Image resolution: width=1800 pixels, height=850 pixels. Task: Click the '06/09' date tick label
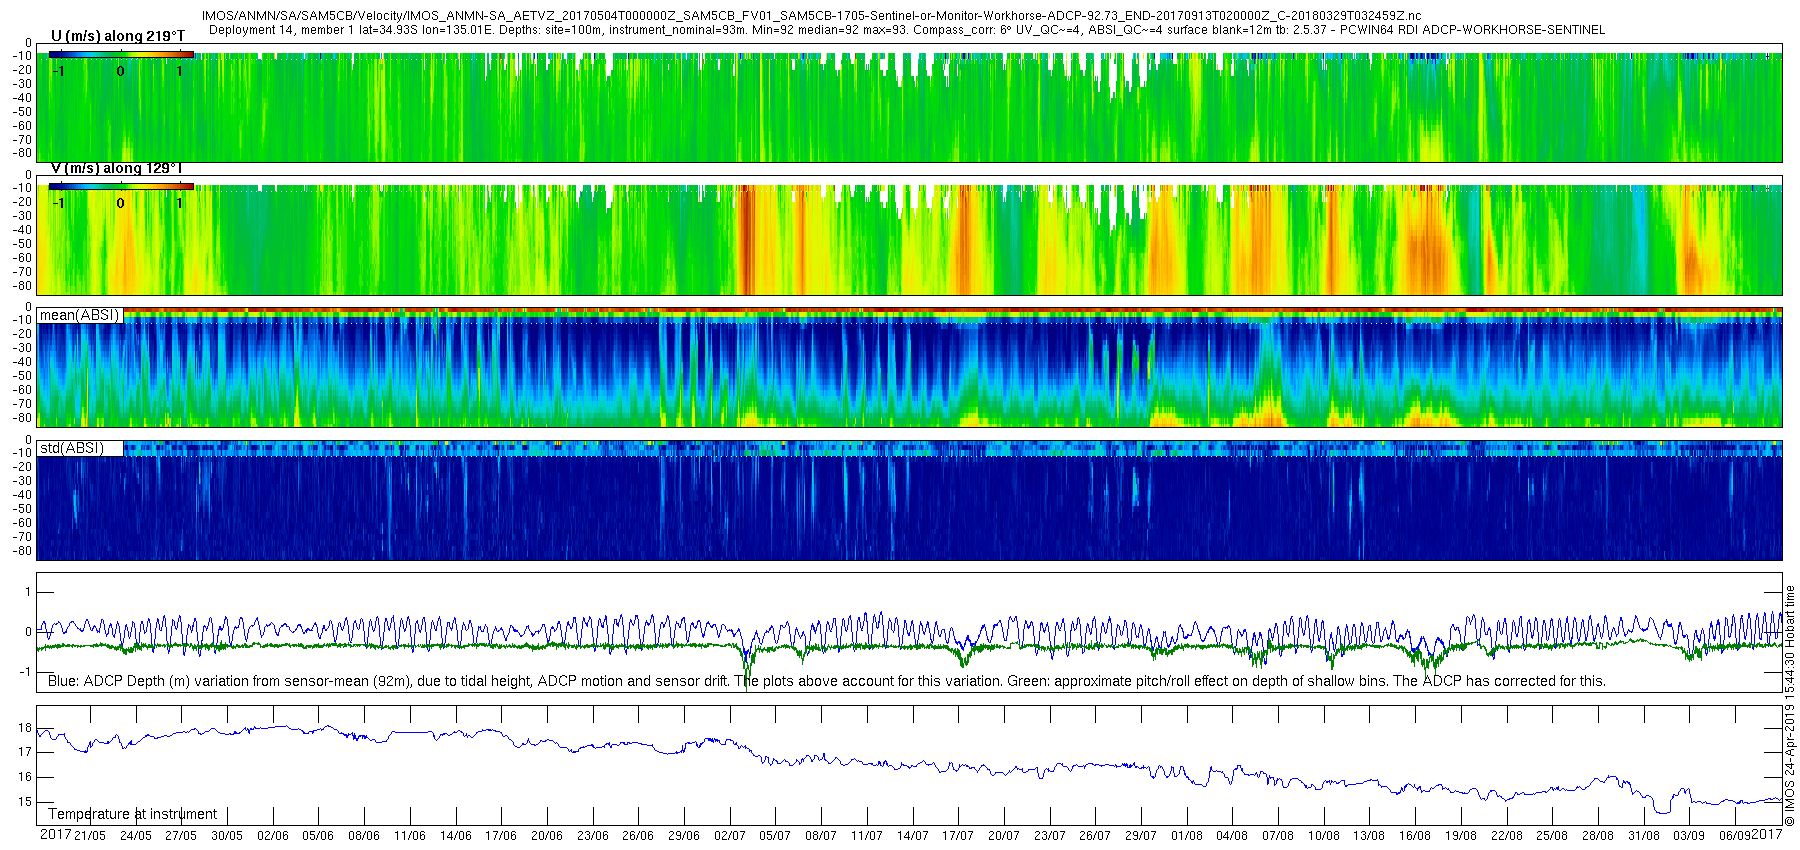click(1735, 836)
